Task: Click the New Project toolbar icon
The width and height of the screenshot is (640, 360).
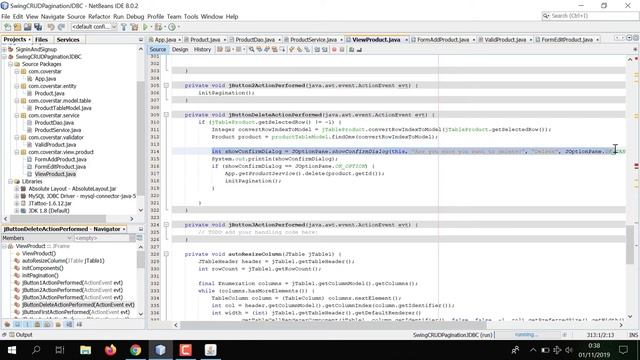Action: (18, 27)
